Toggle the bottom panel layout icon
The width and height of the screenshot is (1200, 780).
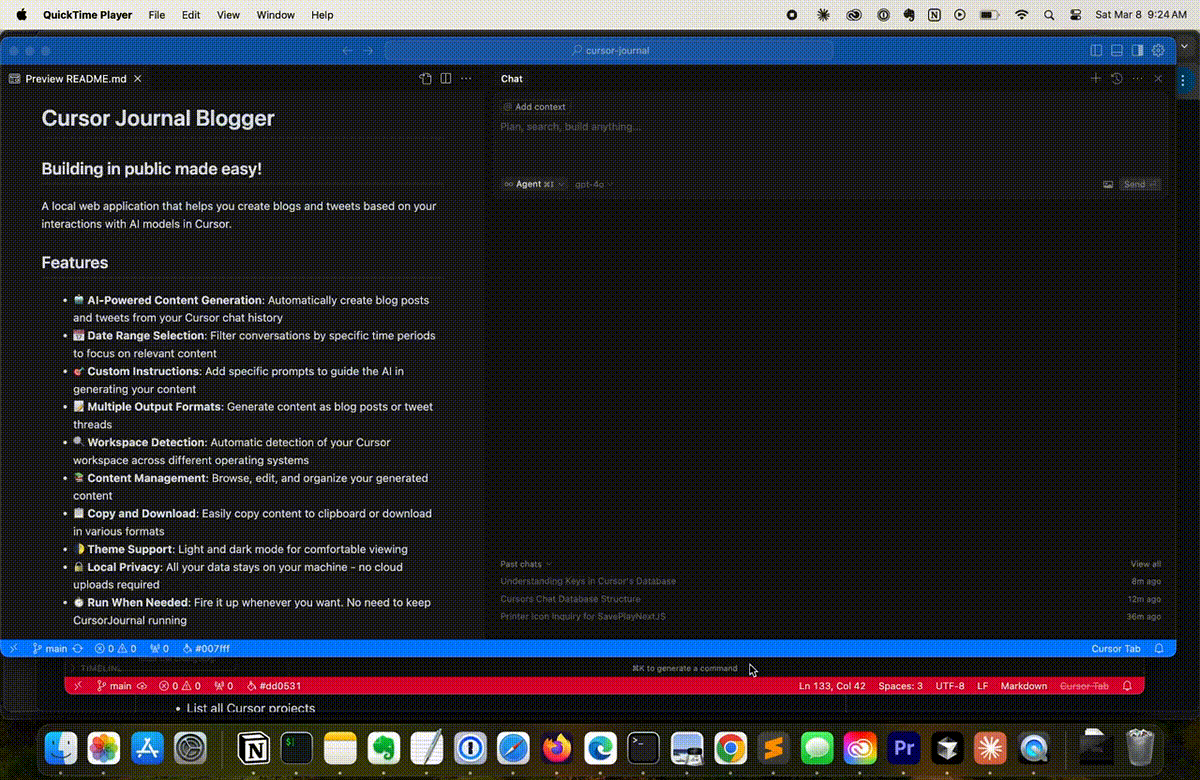(1116, 50)
